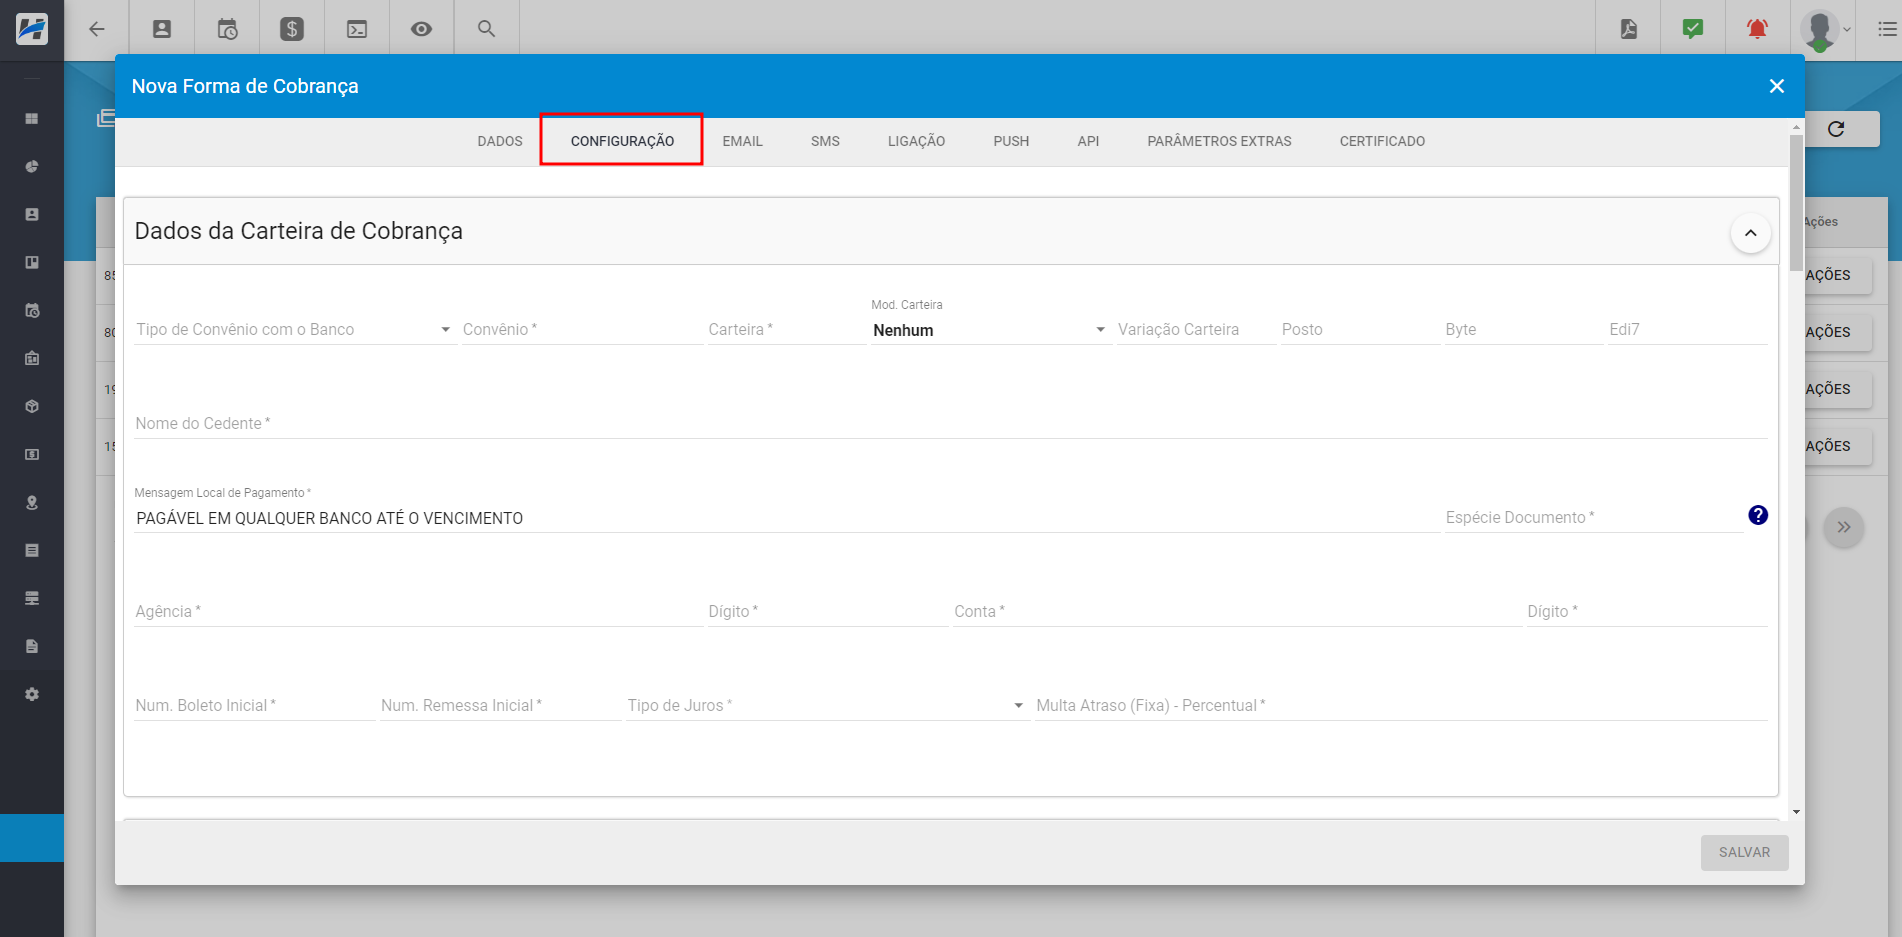Open the Mod. Carteira dropdown showing Nenhum

(990, 330)
